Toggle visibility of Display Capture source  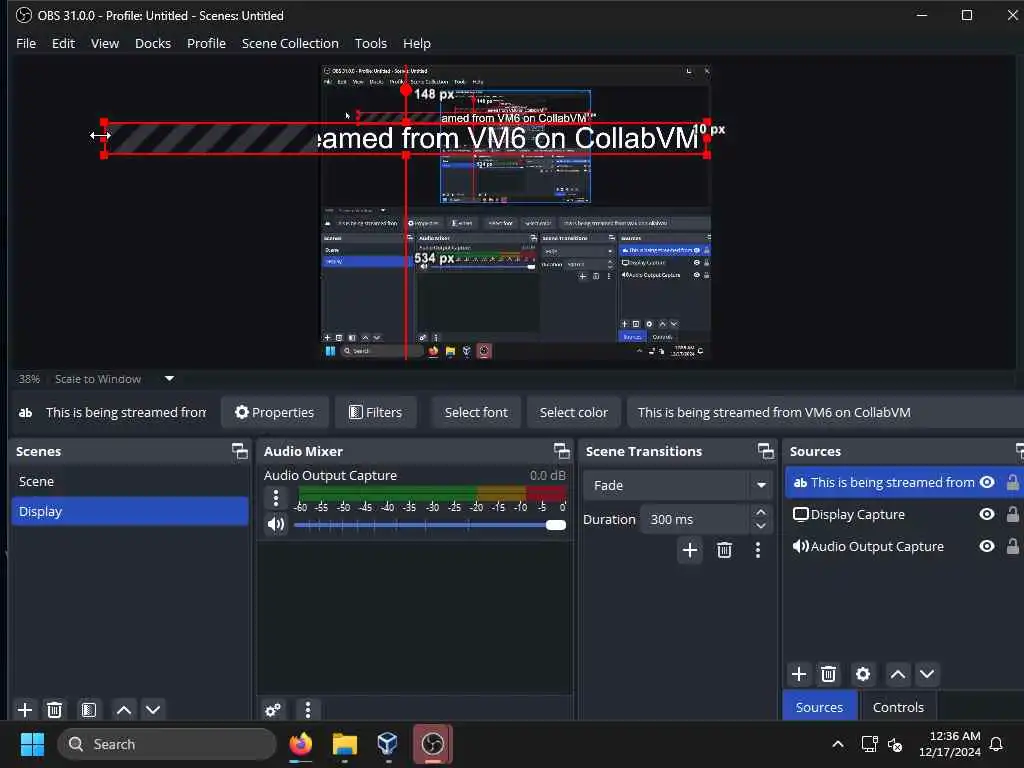point(987,514)
